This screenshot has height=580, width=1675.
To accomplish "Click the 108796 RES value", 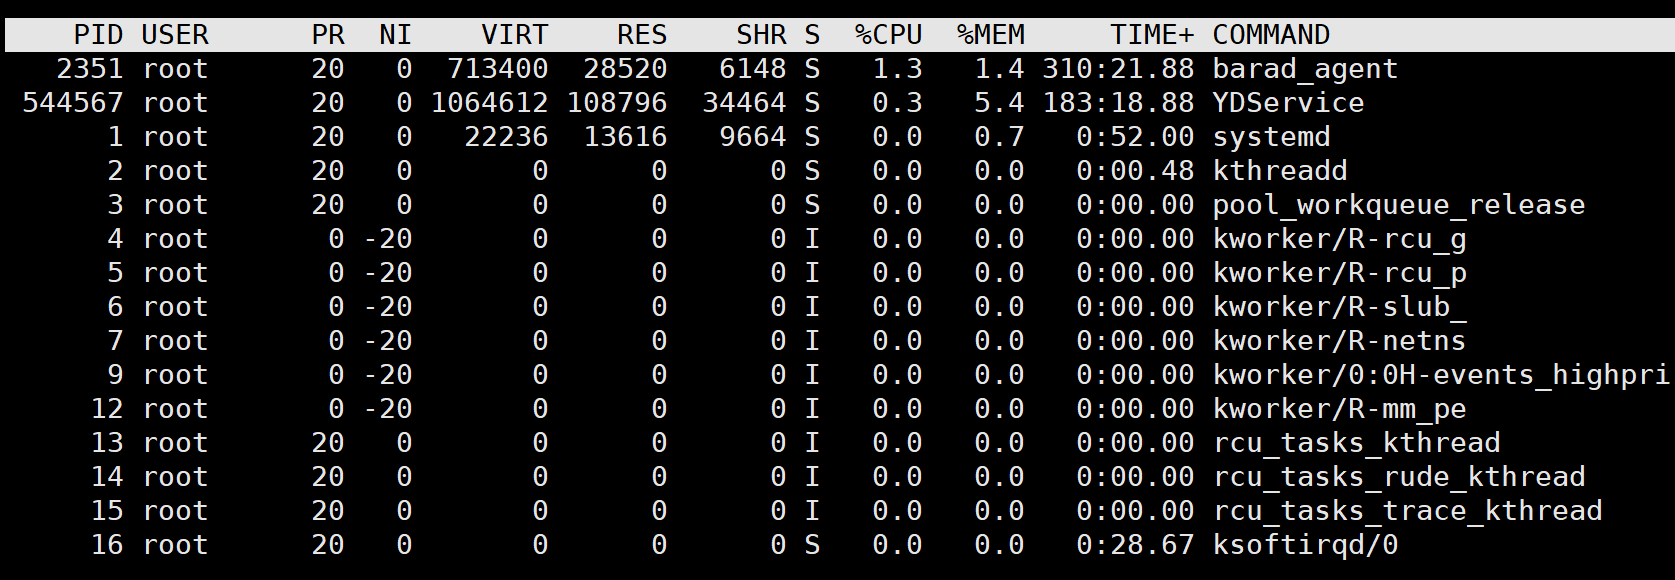I will point(617,103).
